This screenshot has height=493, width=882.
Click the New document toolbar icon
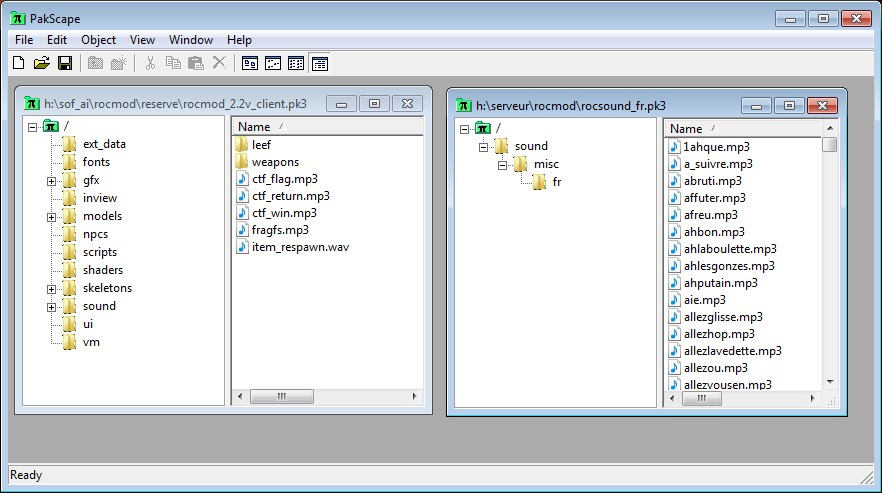click(18, 63)
